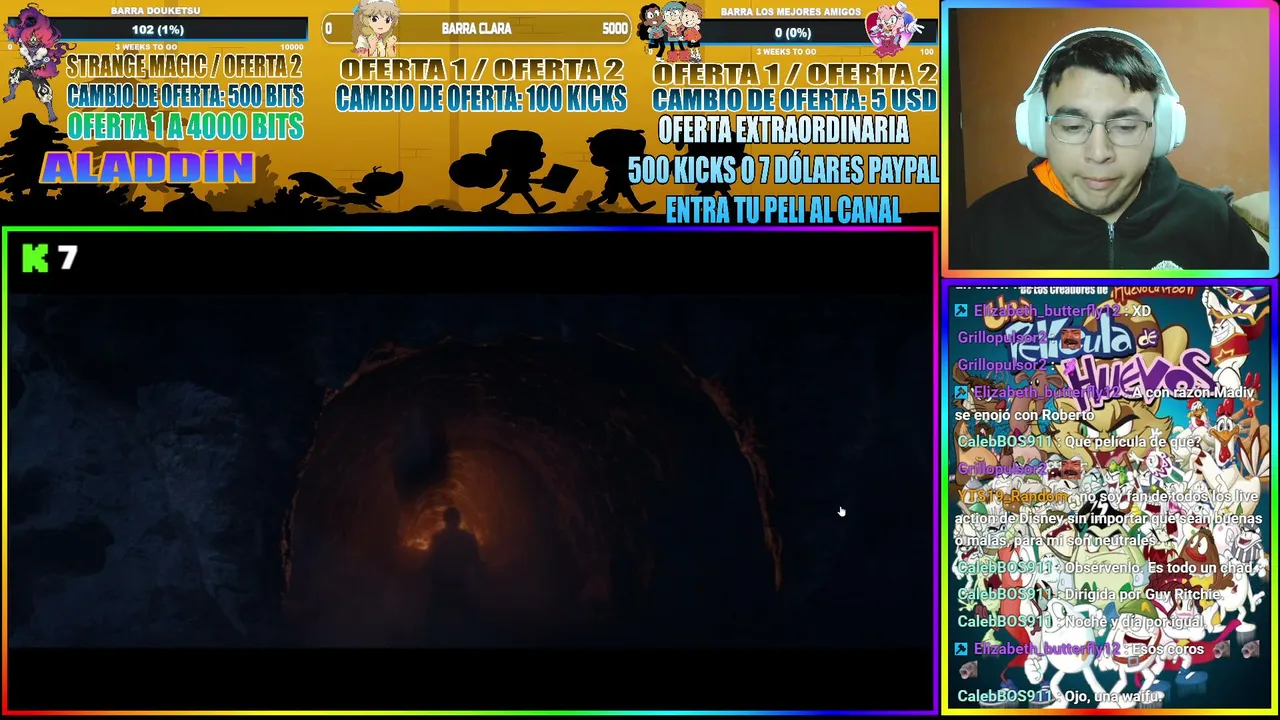The height and width of the screenshot is (720, 1280).
Task: Click the 'ENTRA TU PELI AL CANAL' text
Action: [783, 210]
